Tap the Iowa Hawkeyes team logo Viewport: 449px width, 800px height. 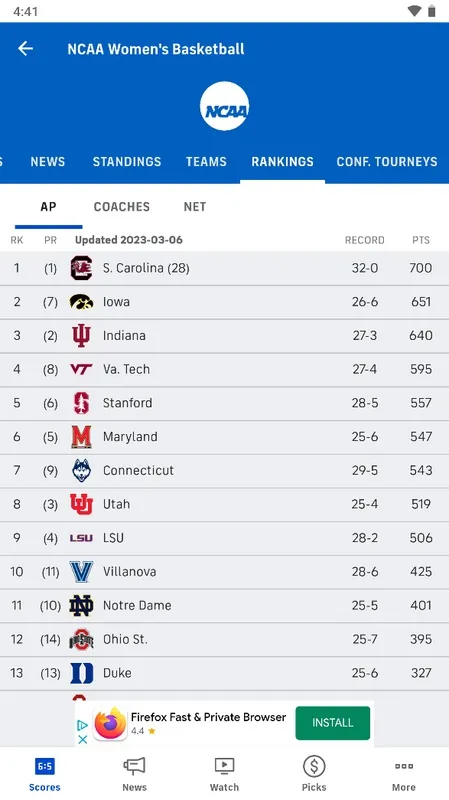coord(81,302)
